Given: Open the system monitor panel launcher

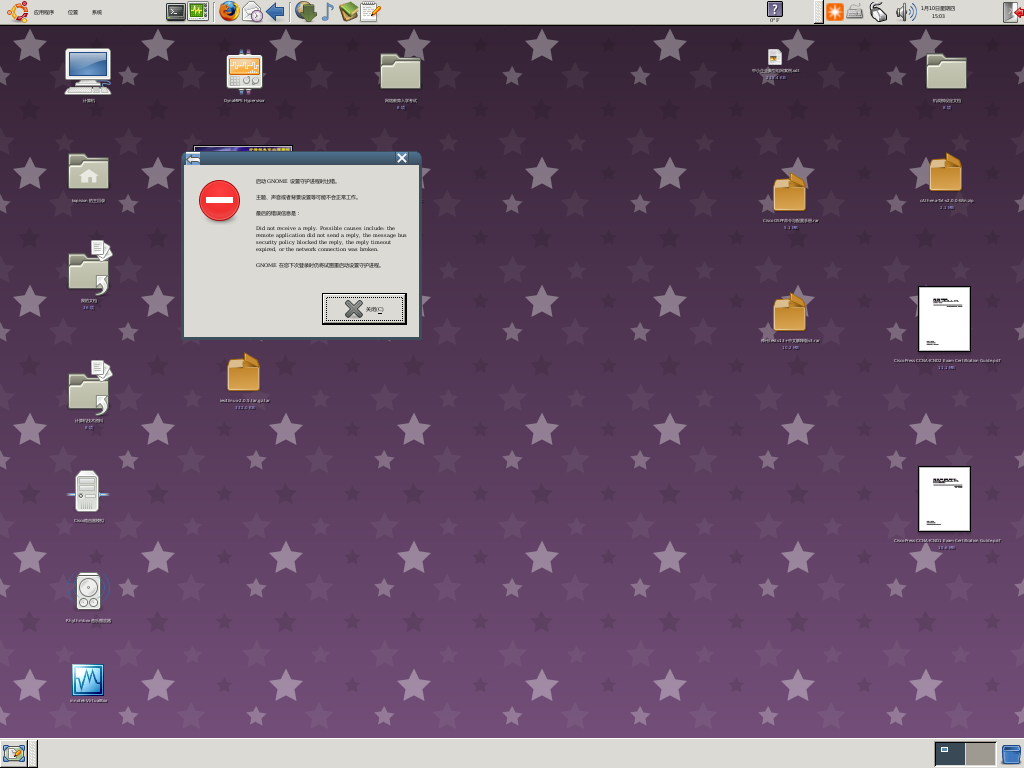Looking at the screenshot, I should [198, 12].
